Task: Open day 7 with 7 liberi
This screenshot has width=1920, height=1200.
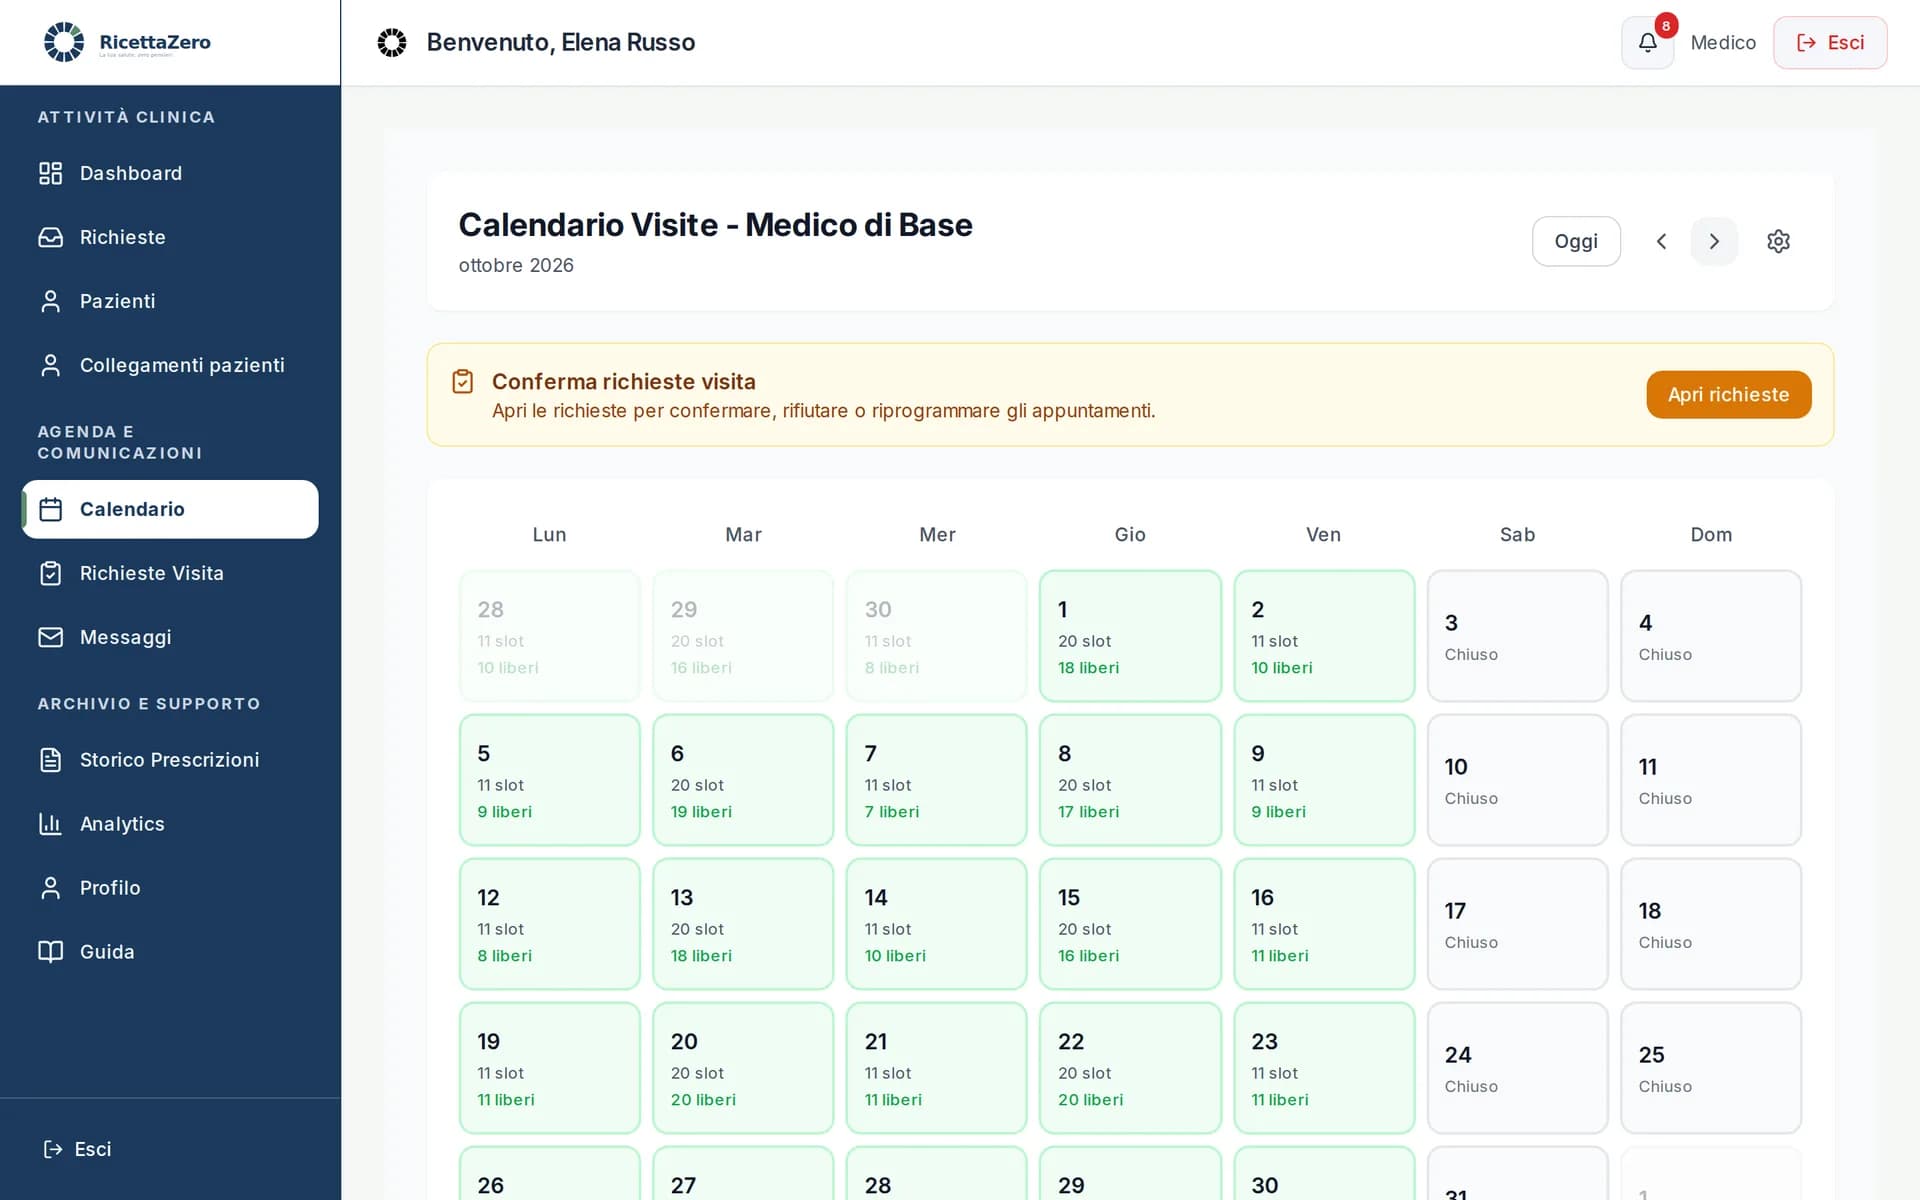Action: [x=936, y=780]
